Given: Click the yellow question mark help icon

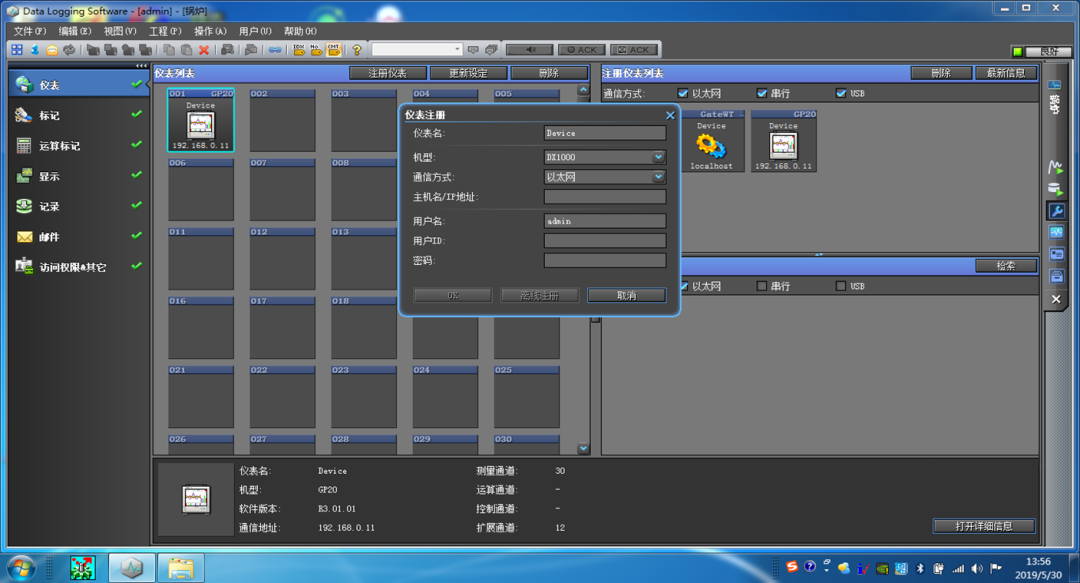Looking at the screenshot, I should [x=356, y=50].
